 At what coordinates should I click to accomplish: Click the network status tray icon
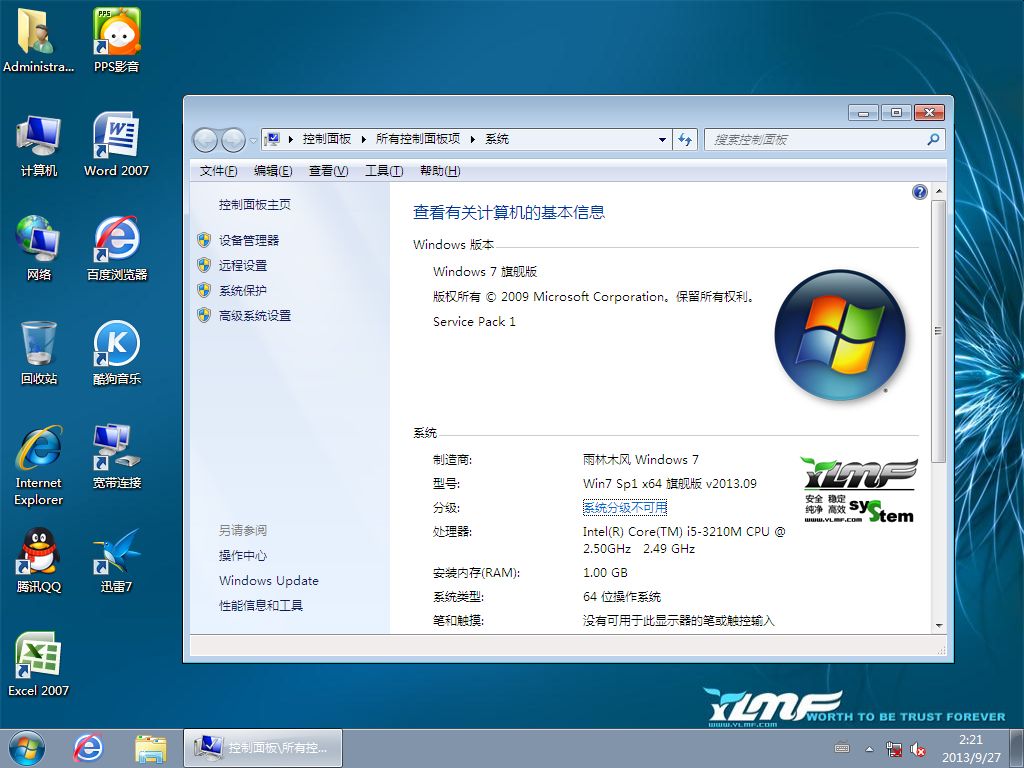click(x=893, y=749)
